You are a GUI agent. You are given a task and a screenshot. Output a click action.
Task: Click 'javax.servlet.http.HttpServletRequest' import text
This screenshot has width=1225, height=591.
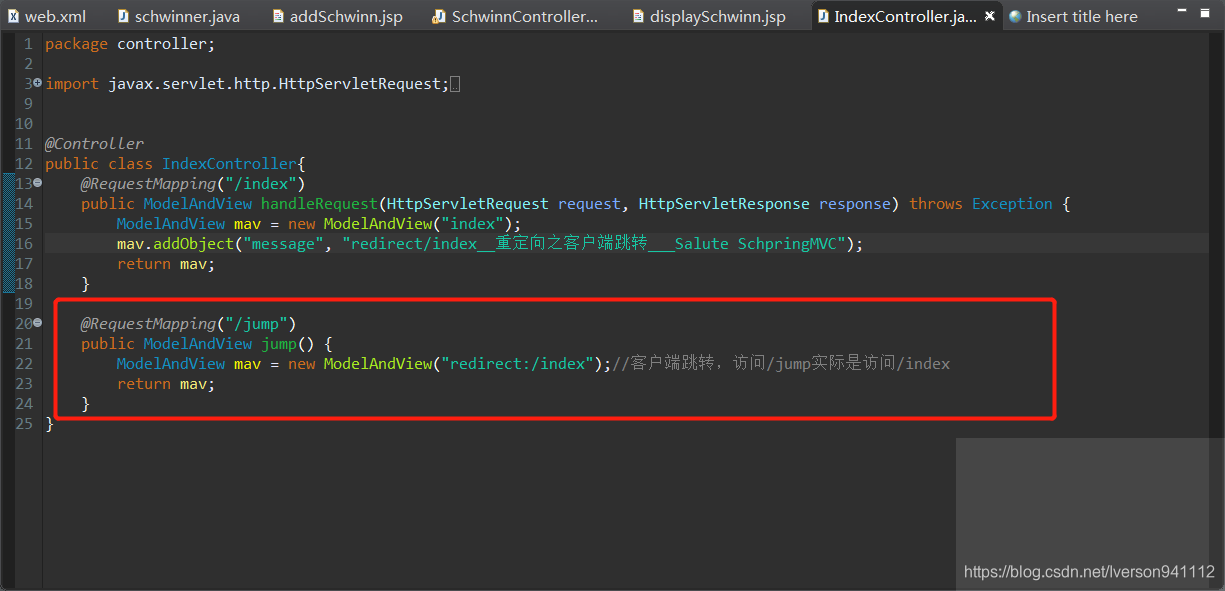(x=275, y=84)
